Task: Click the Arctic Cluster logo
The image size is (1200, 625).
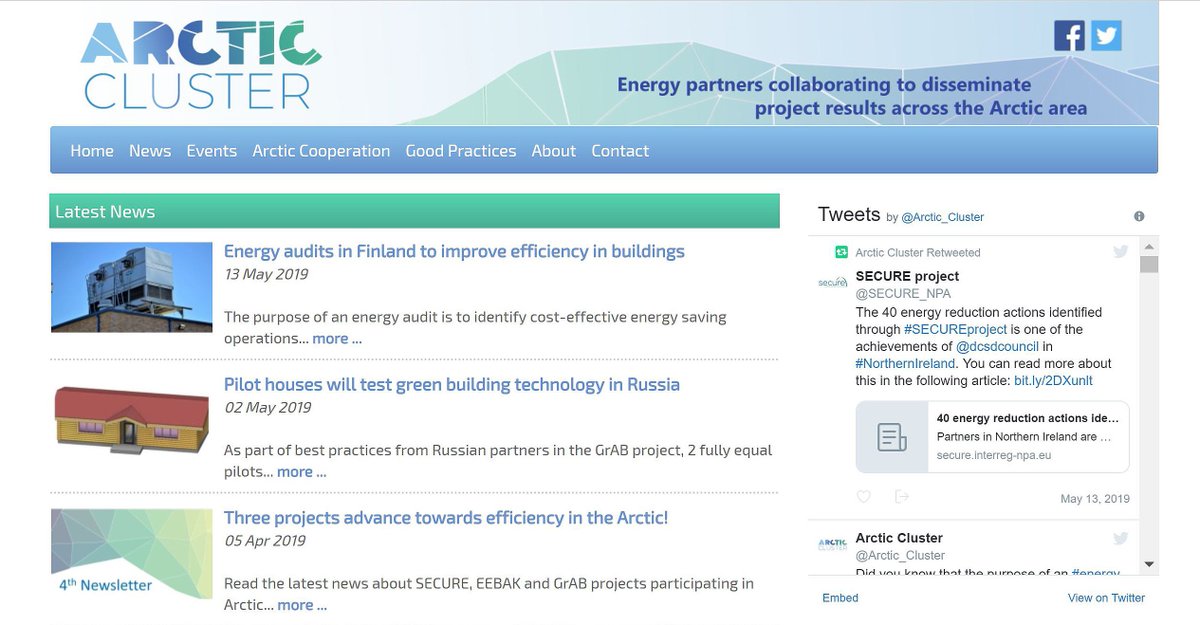Action: point(201,64)
